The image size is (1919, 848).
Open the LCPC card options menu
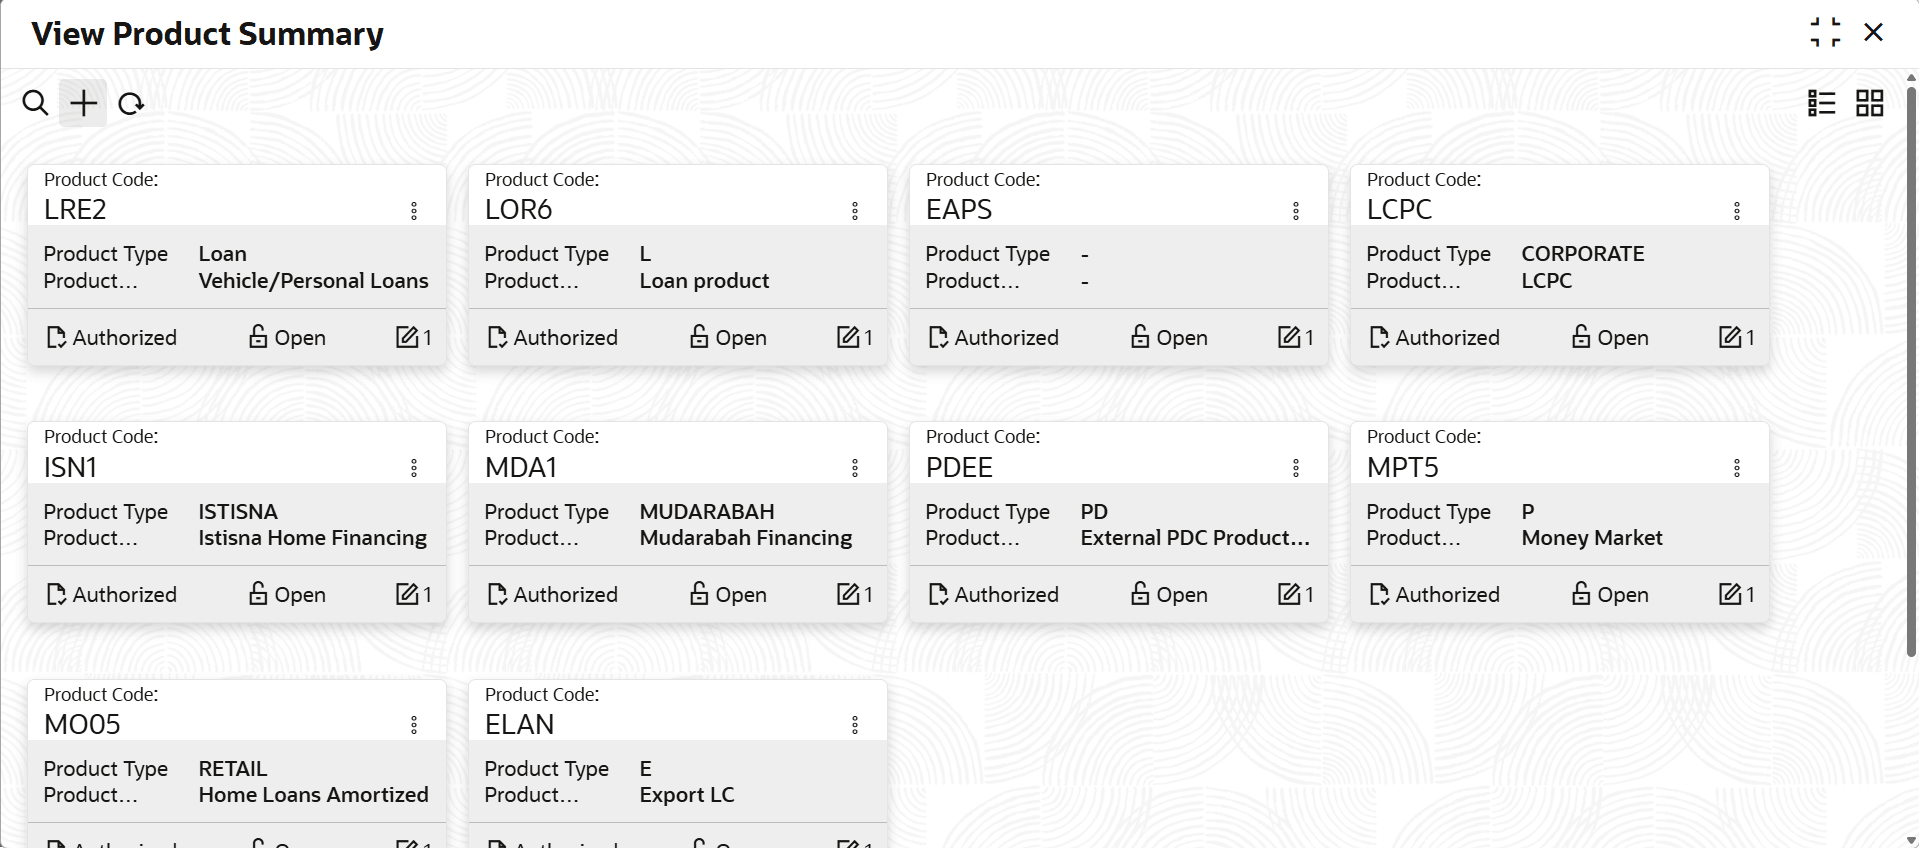[x=1737, y=211]
